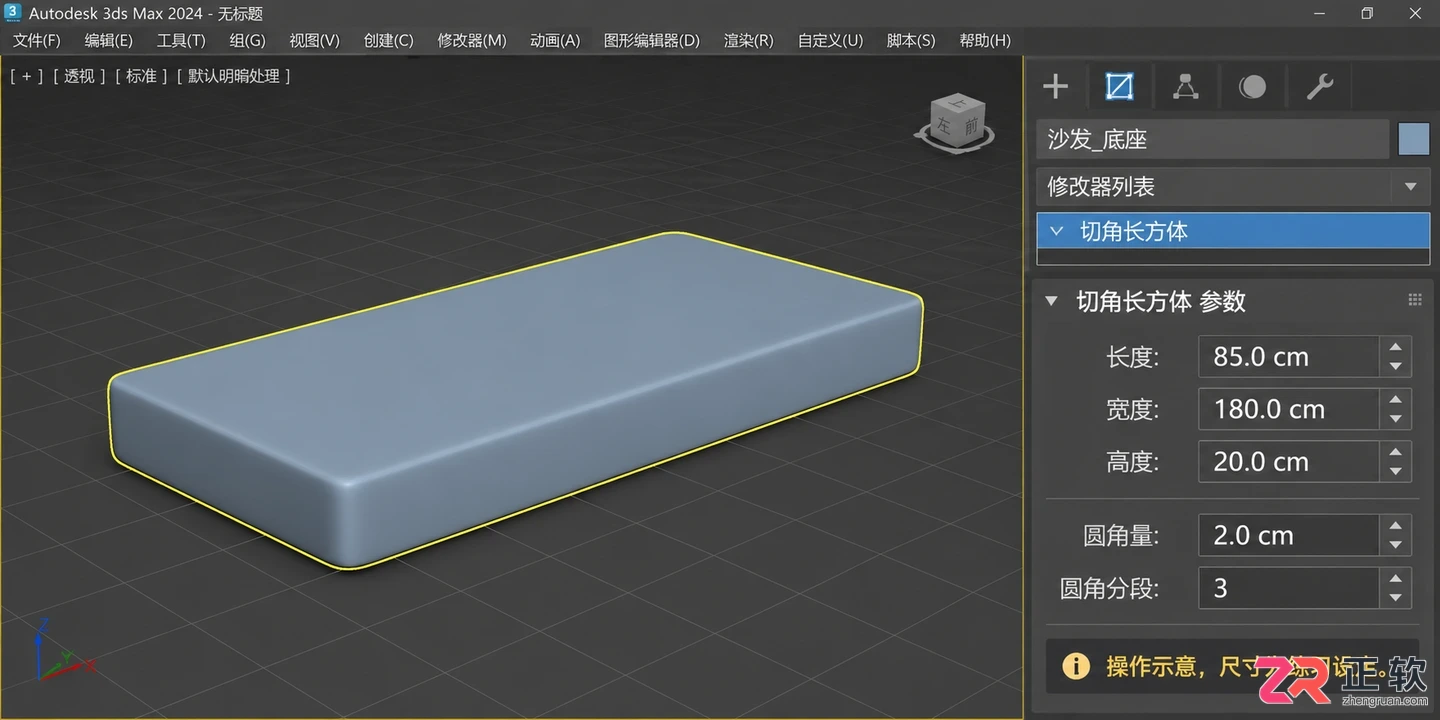
Task: Open the 创建(C) menu
Action: [x=389, y=40]
